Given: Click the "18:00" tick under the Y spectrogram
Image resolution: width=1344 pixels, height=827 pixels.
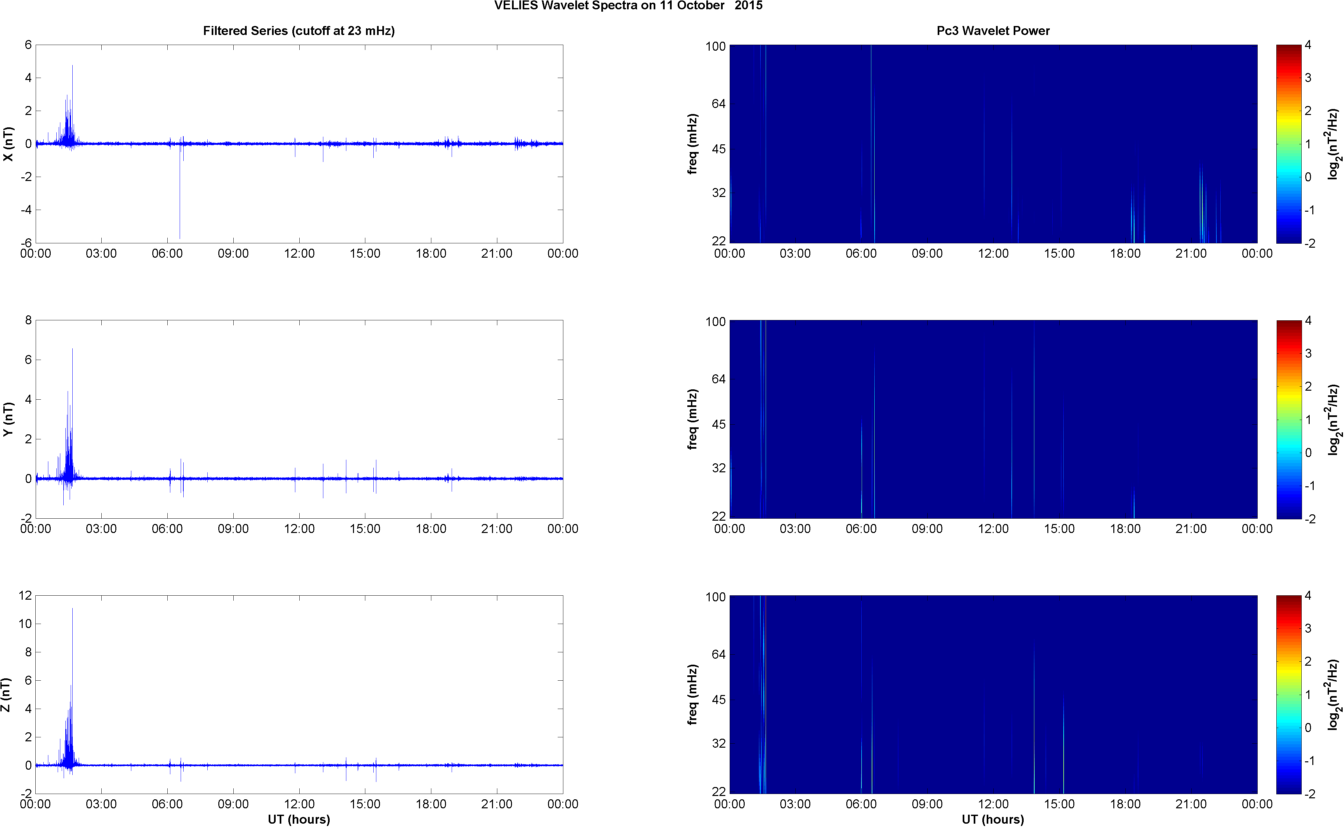Looking at the screenshot, I should tap(1125, 529).
